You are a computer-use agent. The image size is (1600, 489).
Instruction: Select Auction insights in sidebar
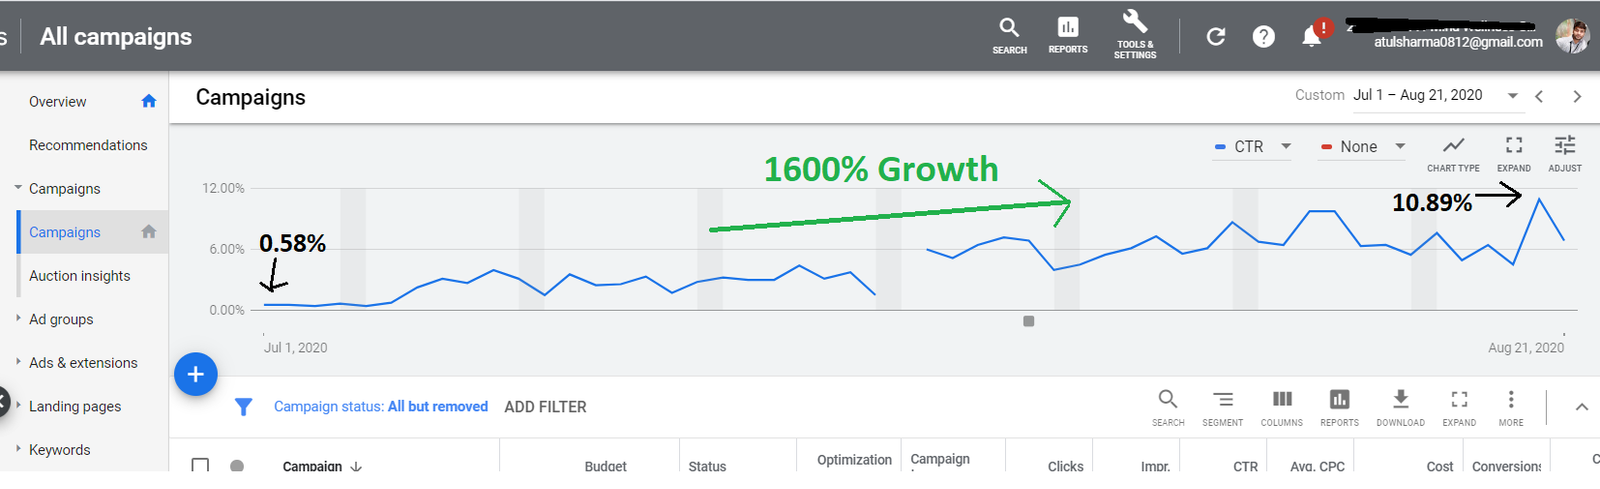[79, 276]
